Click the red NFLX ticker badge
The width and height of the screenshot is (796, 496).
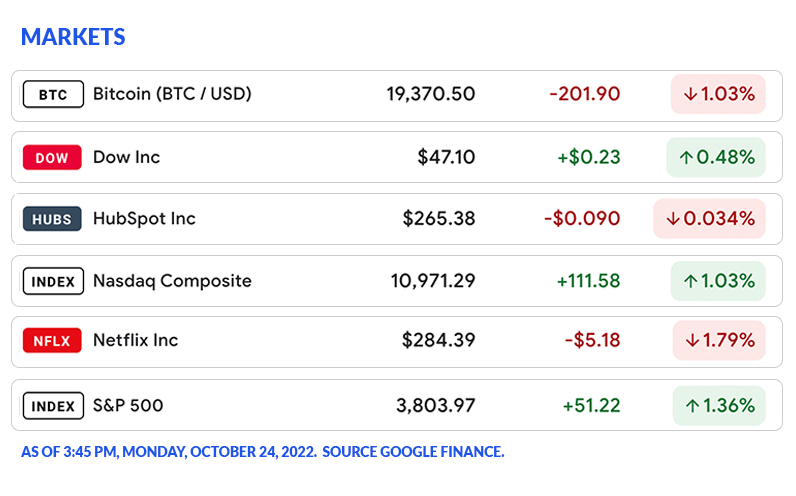tap(53, 341)
